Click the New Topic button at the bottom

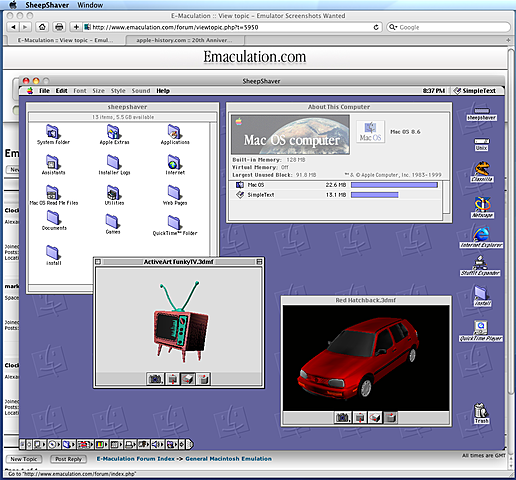pyautogui.click(x=24, y=459)
